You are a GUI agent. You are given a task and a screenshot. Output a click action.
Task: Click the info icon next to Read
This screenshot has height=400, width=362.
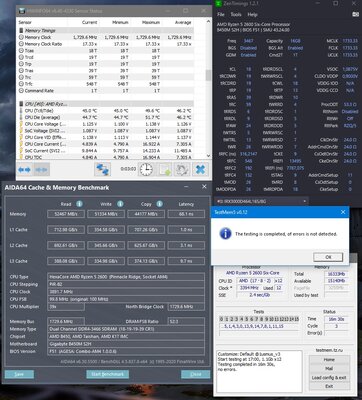(79, 204)
